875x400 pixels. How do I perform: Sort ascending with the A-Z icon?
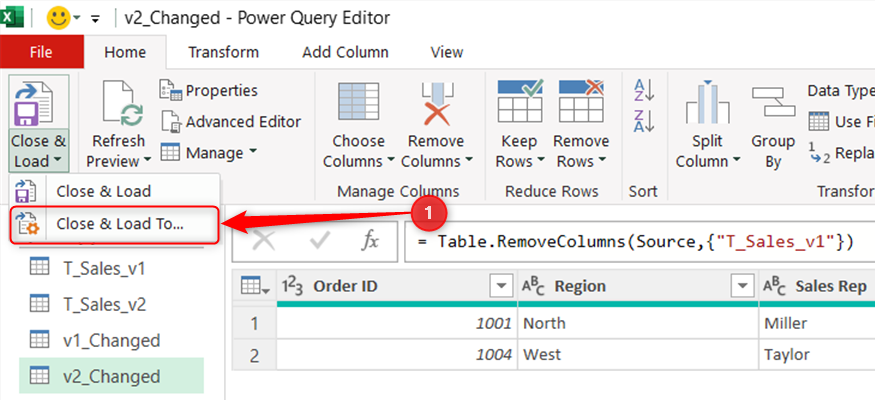point(644,90)
